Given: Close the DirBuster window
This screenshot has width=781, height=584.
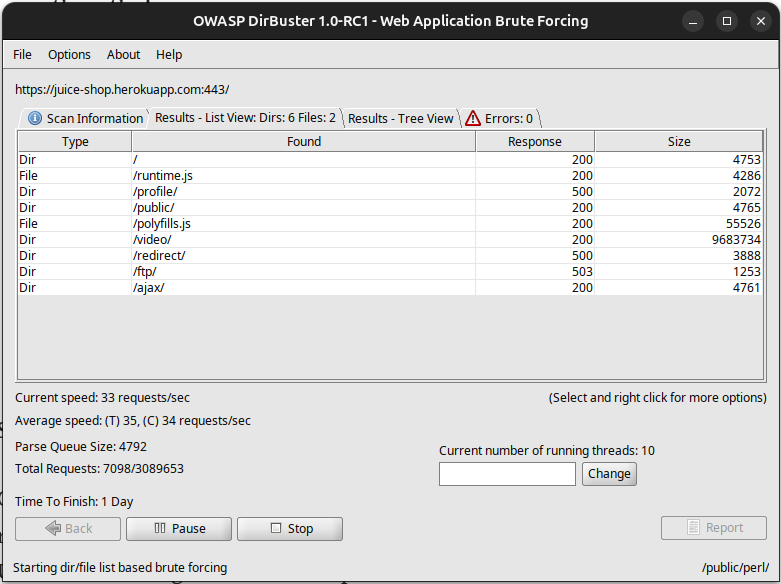Looking at the screenshot, I should [x=761, y=21].
